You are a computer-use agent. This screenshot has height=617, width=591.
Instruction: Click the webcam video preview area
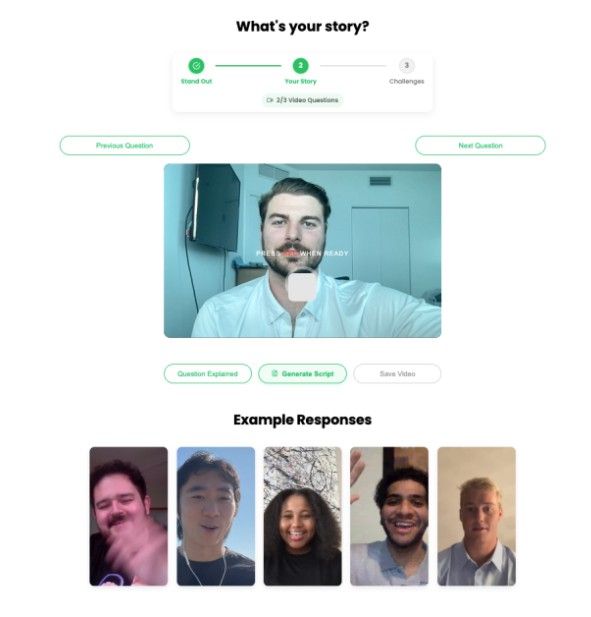click(302, 251)
